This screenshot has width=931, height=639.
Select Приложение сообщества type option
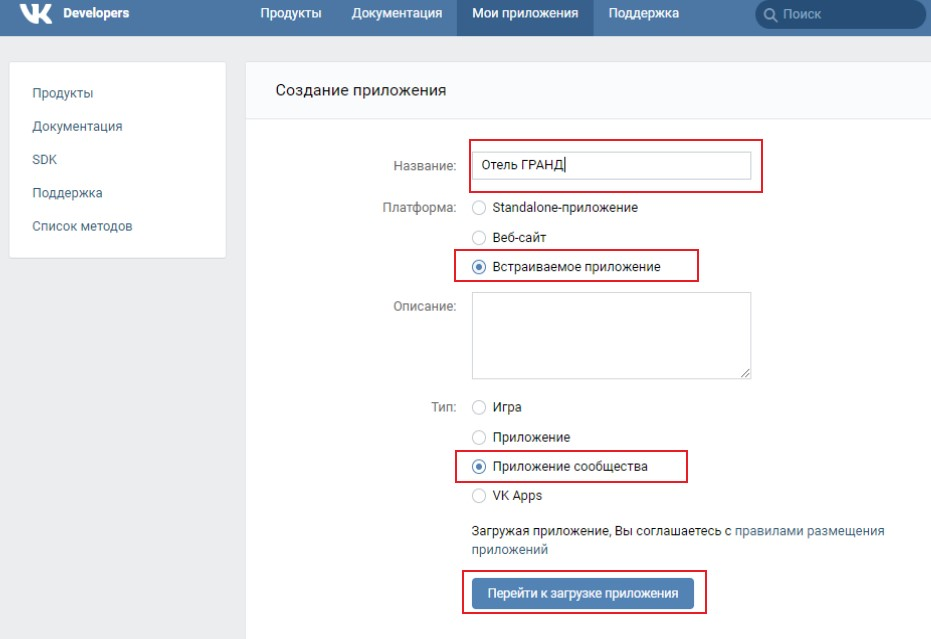[x=479, y=467]
